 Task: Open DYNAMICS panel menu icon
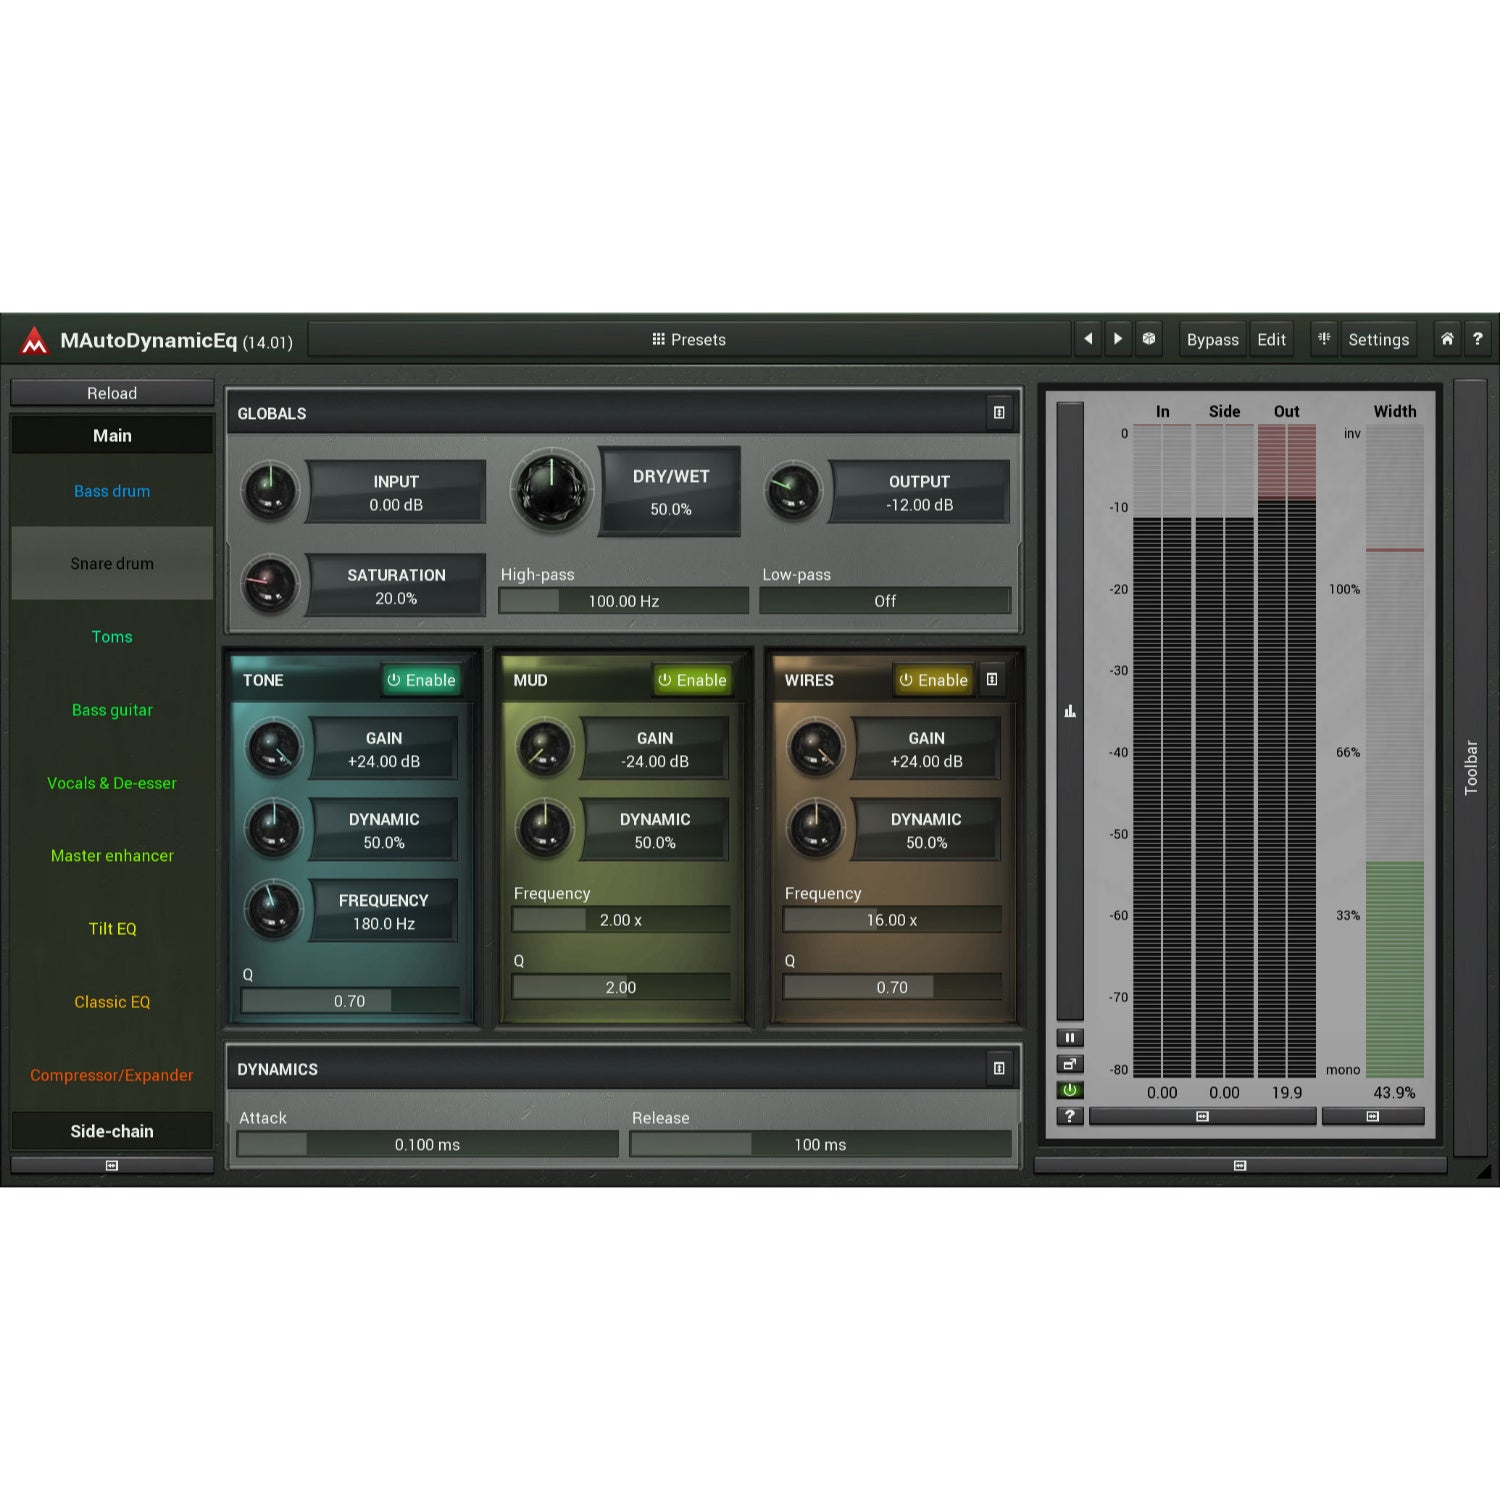click(x=998, y=1069)
